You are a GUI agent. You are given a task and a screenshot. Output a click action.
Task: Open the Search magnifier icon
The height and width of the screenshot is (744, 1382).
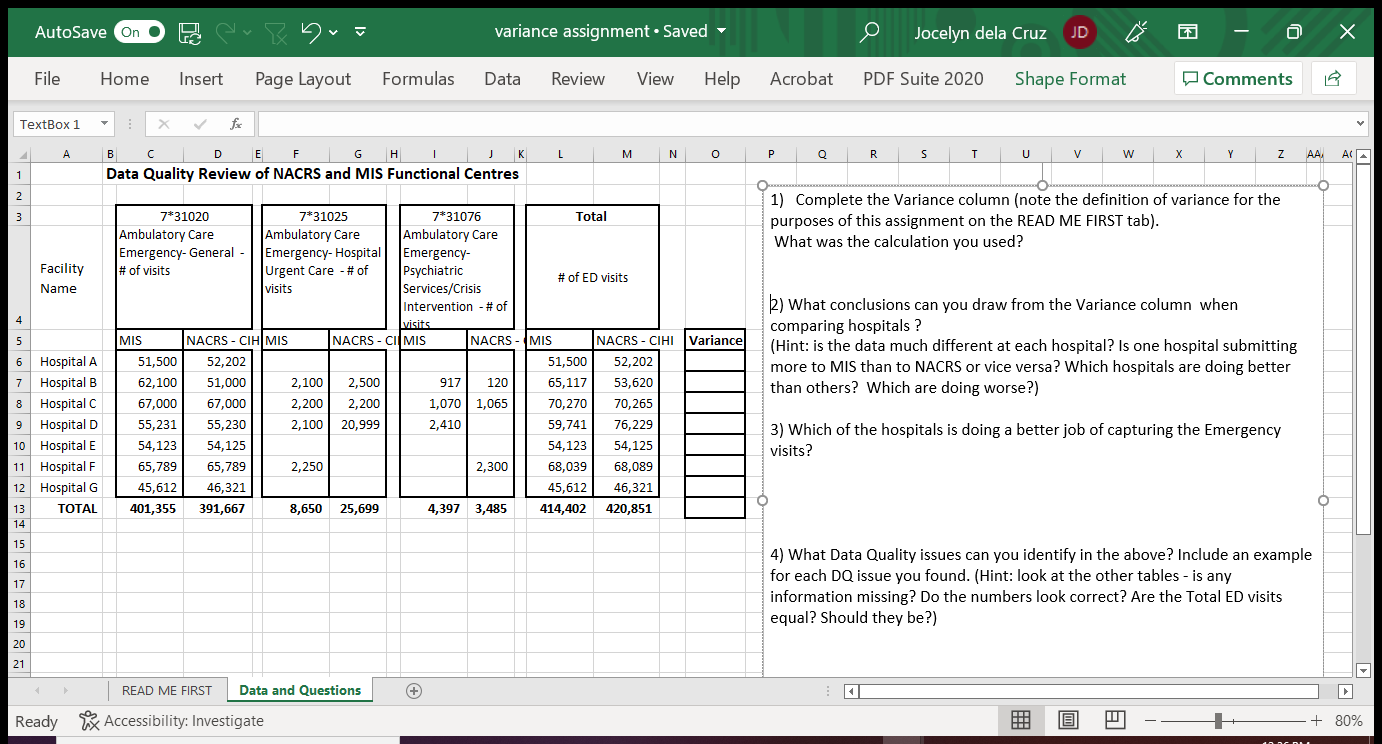[x=868, y=31]
